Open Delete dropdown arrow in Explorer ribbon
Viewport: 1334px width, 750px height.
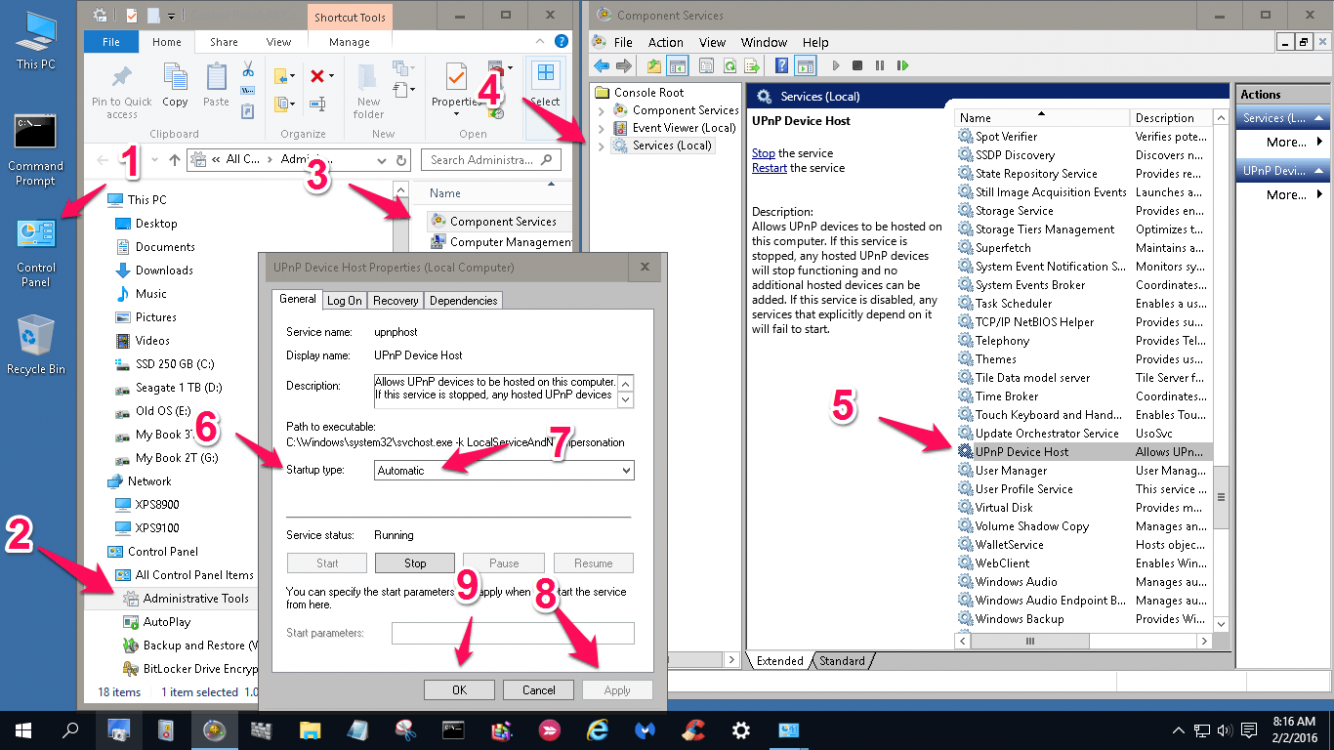(x=331, y=76)
